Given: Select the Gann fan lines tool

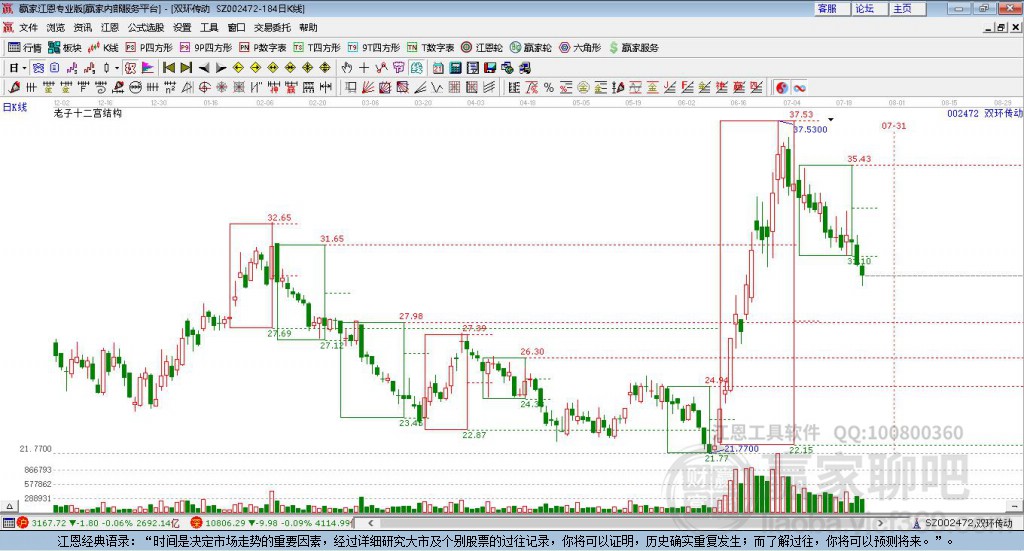Looking at the screenshot, I should click(368, 87).
